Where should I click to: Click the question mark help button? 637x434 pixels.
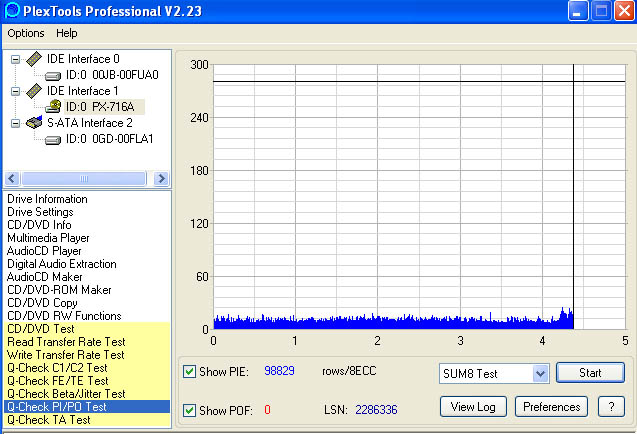coord(611,407)
